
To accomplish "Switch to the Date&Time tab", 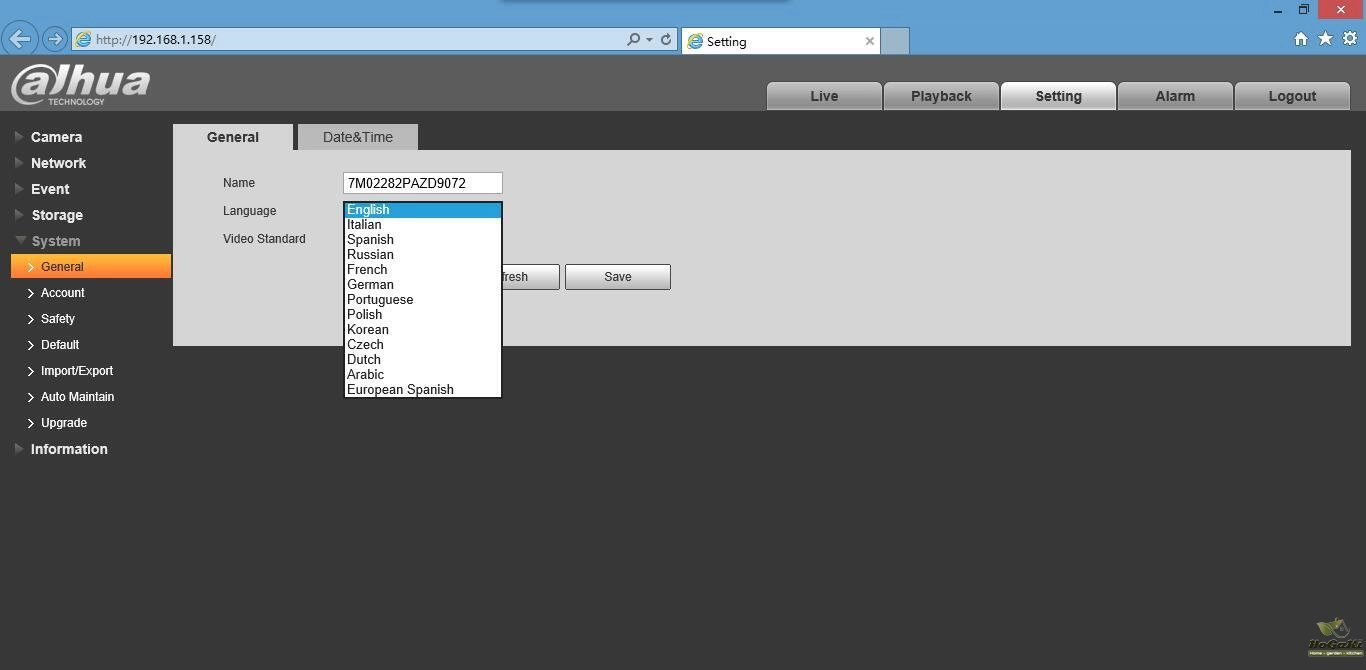I will [357, 137].
